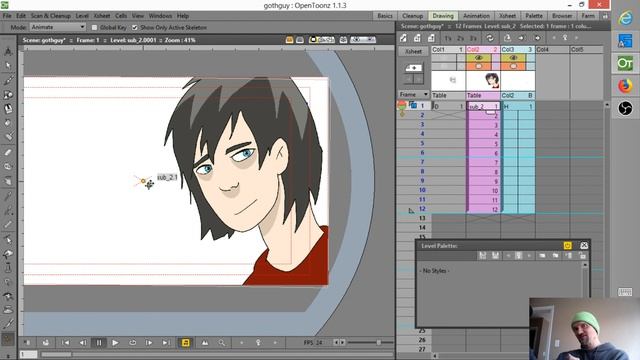Switch to the Animation room tab
This screenshot has width=640, height=360.
click(x=476, y=16)
